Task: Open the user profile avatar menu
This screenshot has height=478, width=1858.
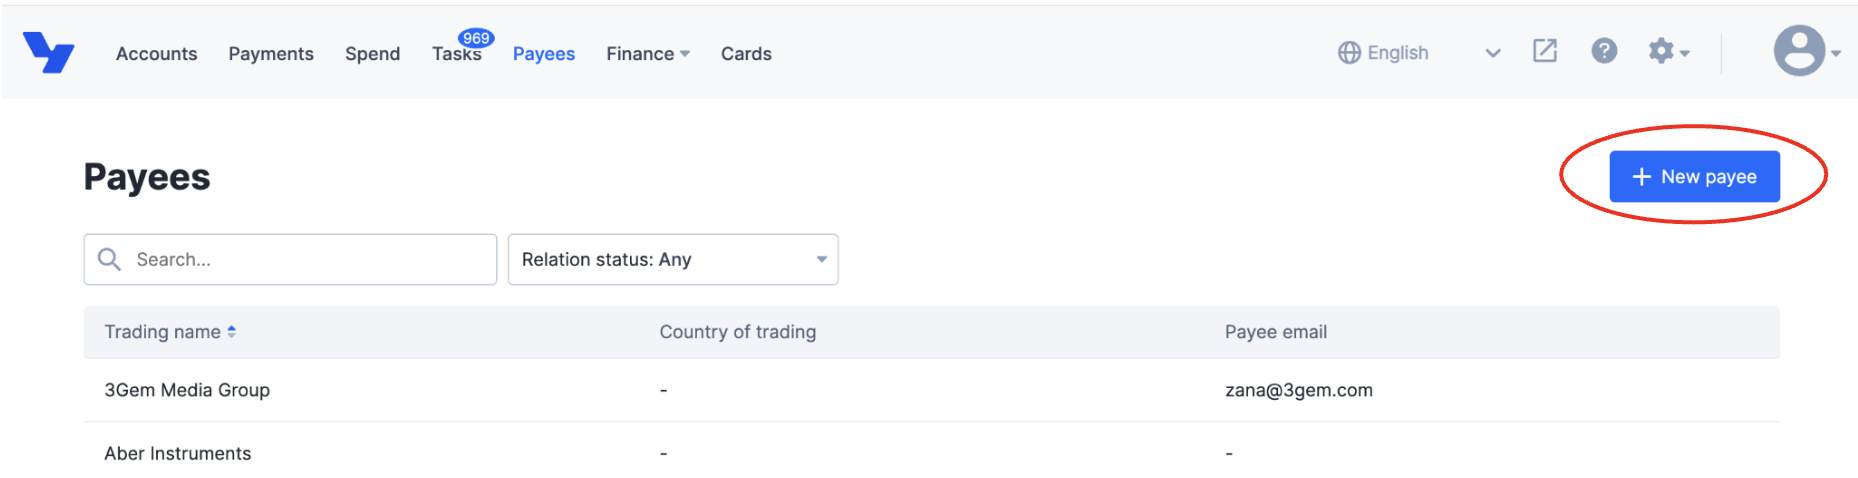Action: (x=1800, y=51)
